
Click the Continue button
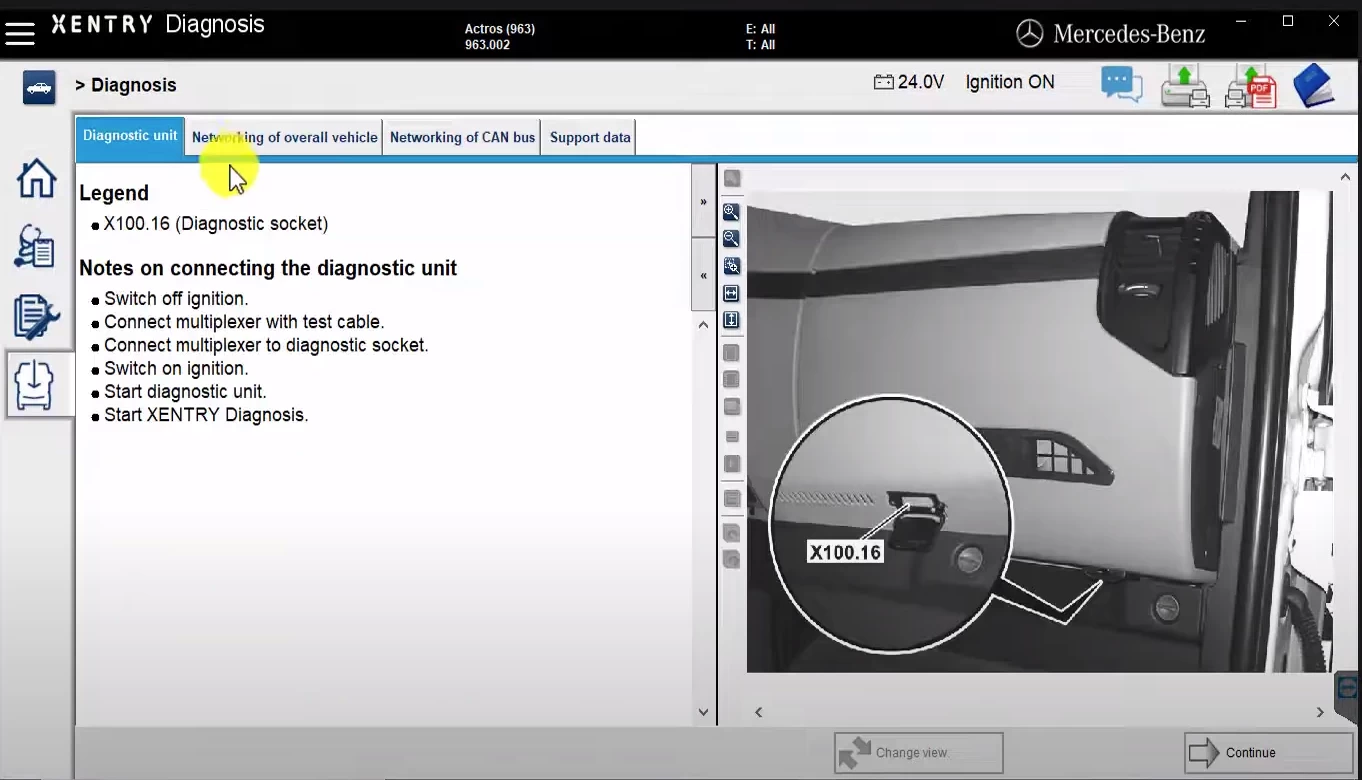tap(1268, 753)
